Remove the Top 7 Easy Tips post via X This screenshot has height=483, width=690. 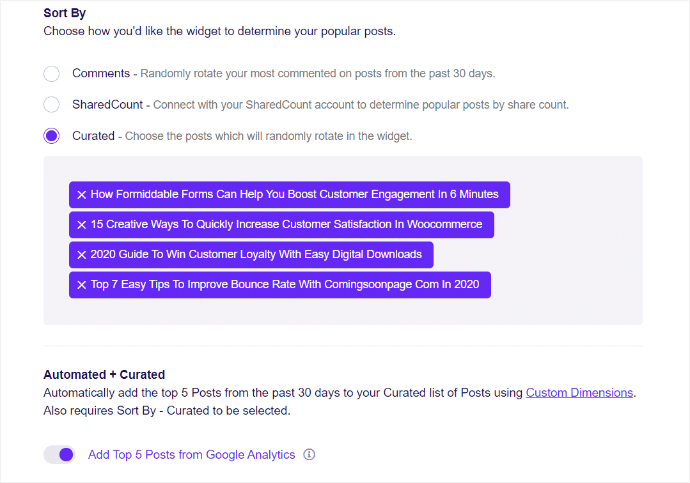(x=81, y=285)
